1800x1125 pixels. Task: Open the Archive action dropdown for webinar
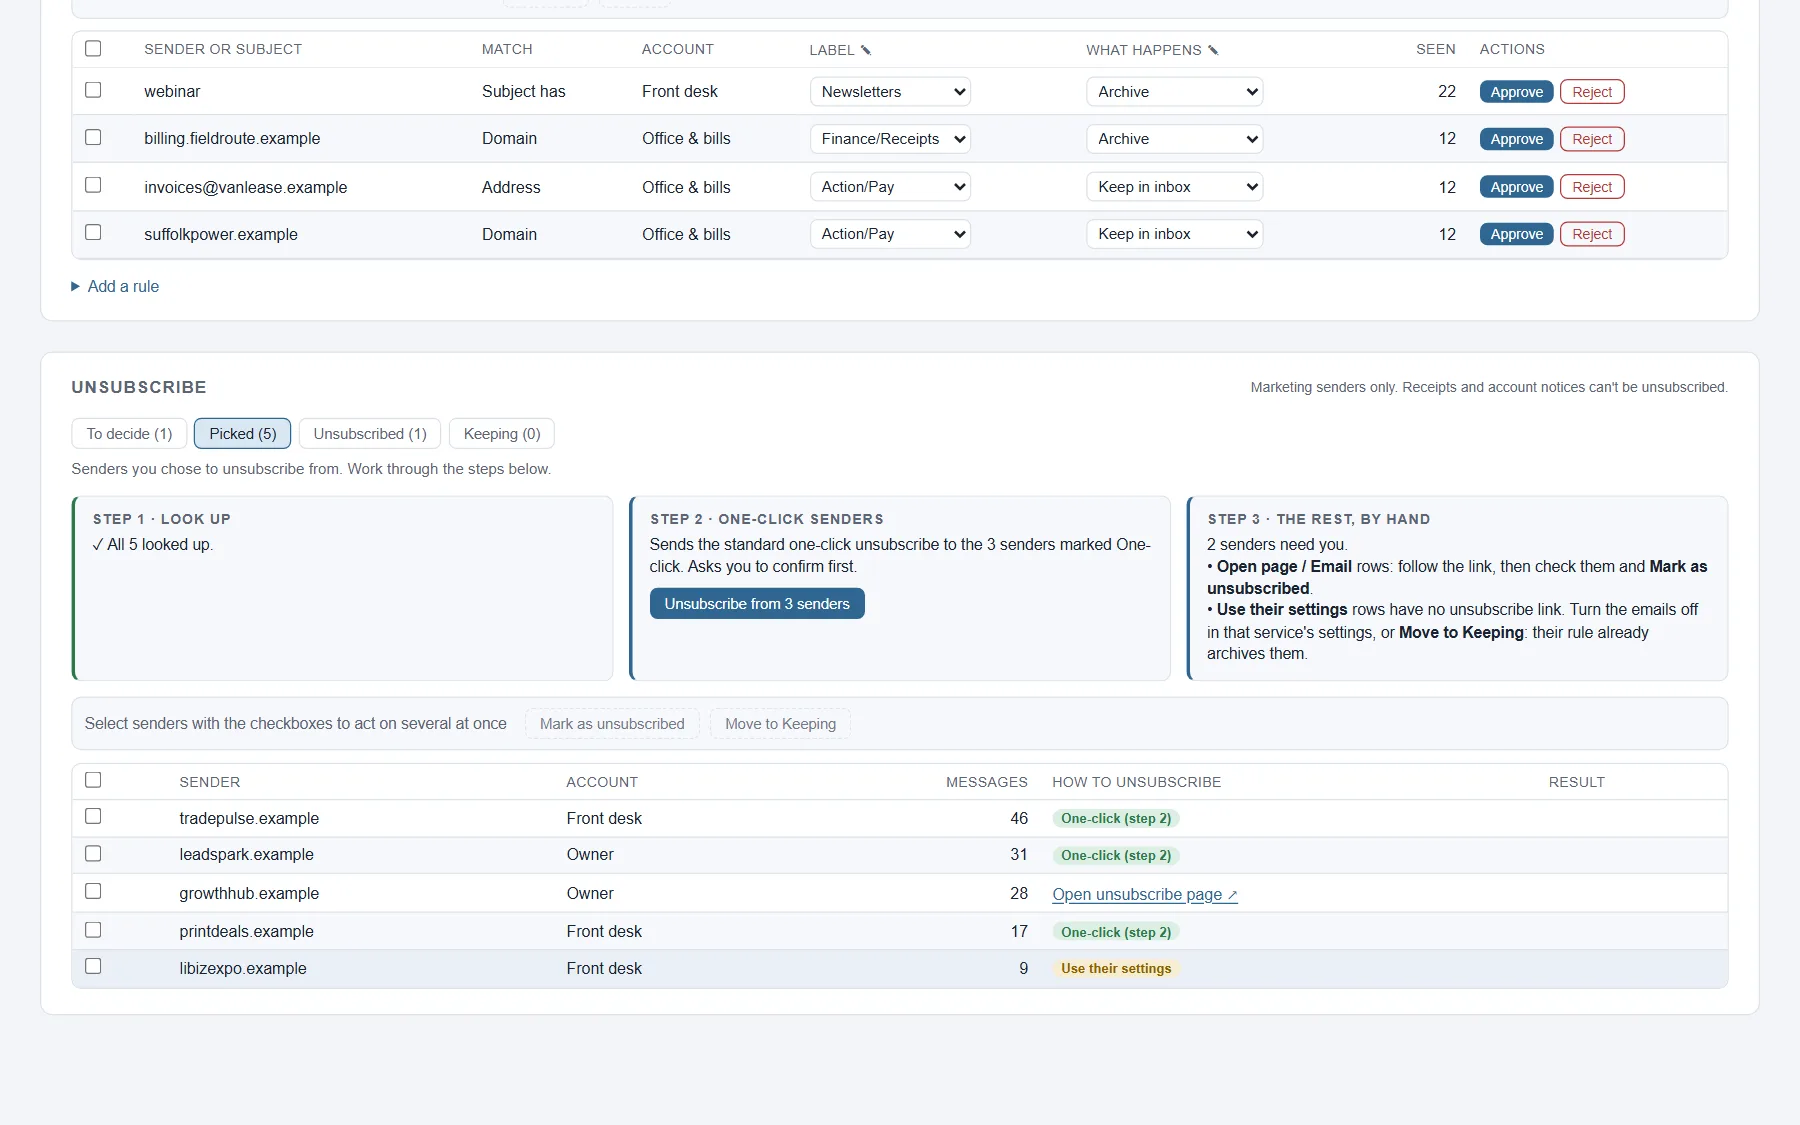point(1175,92)
